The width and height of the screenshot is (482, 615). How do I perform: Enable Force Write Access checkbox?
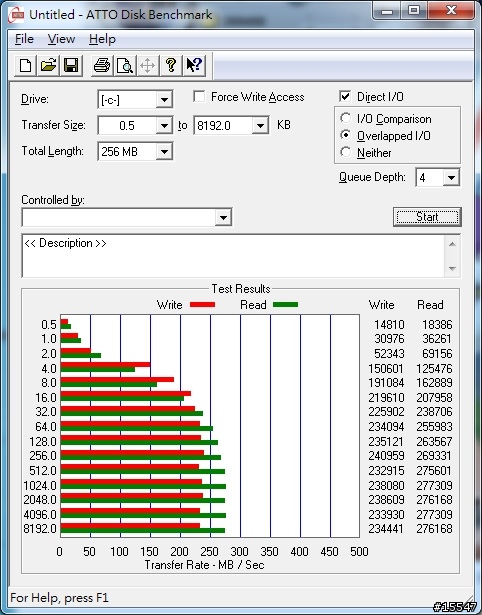coord(199,96)
